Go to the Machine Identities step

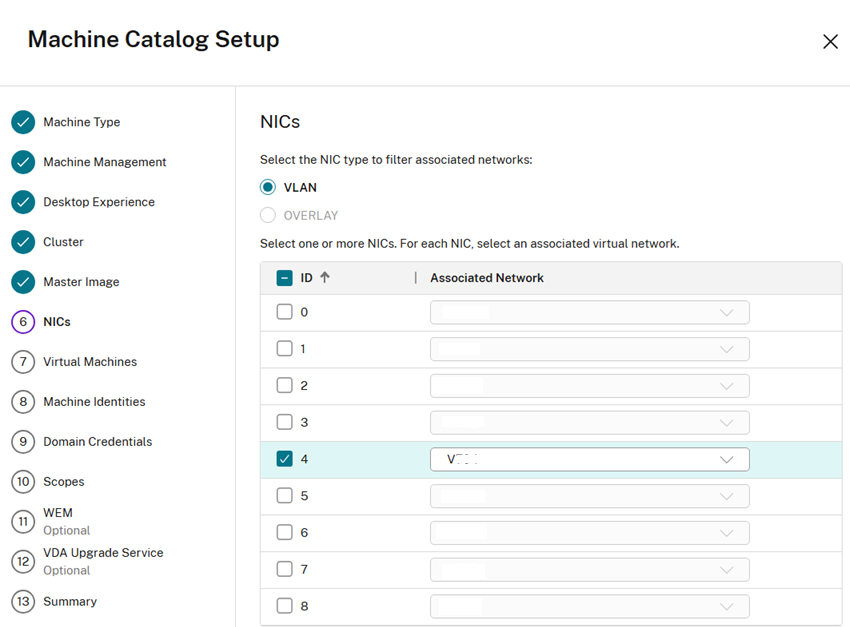pyautogui.click(x=94, y=402)
